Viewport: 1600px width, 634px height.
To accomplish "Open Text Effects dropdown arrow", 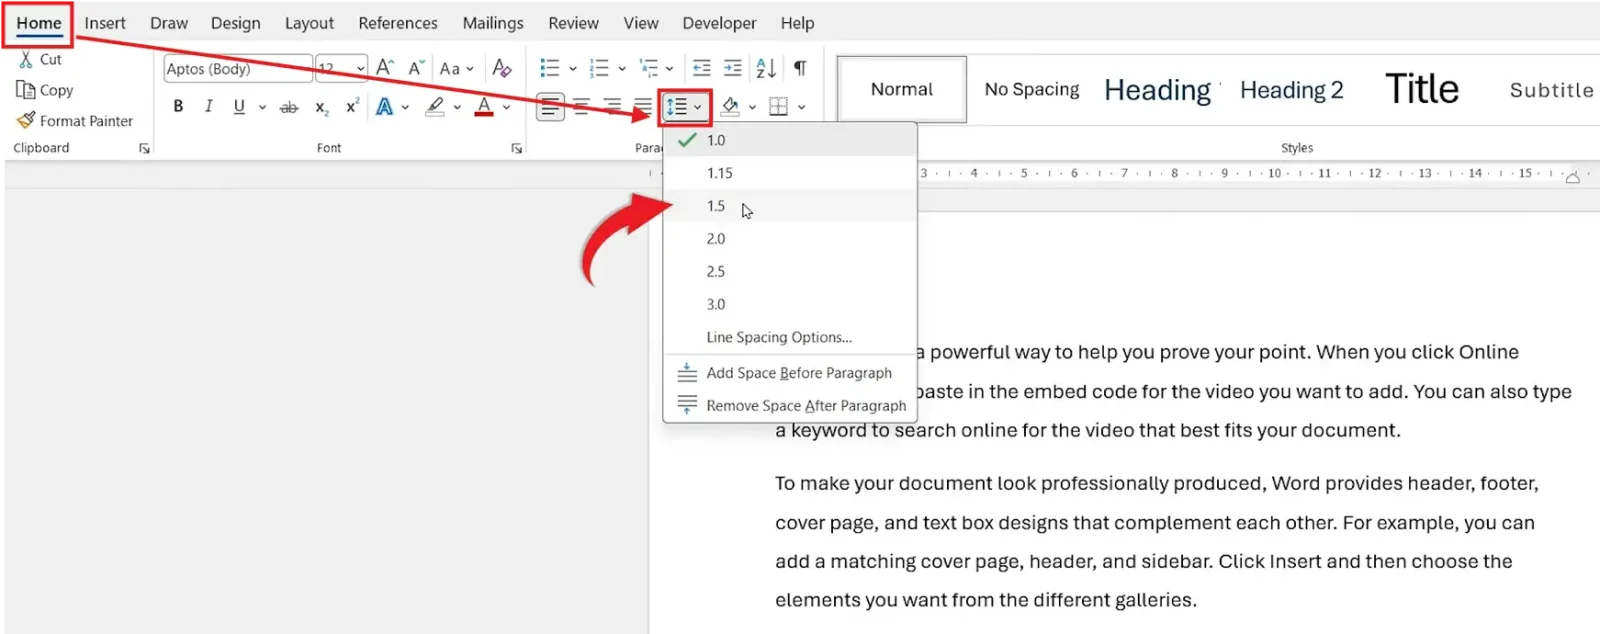I will pos(405,107).
